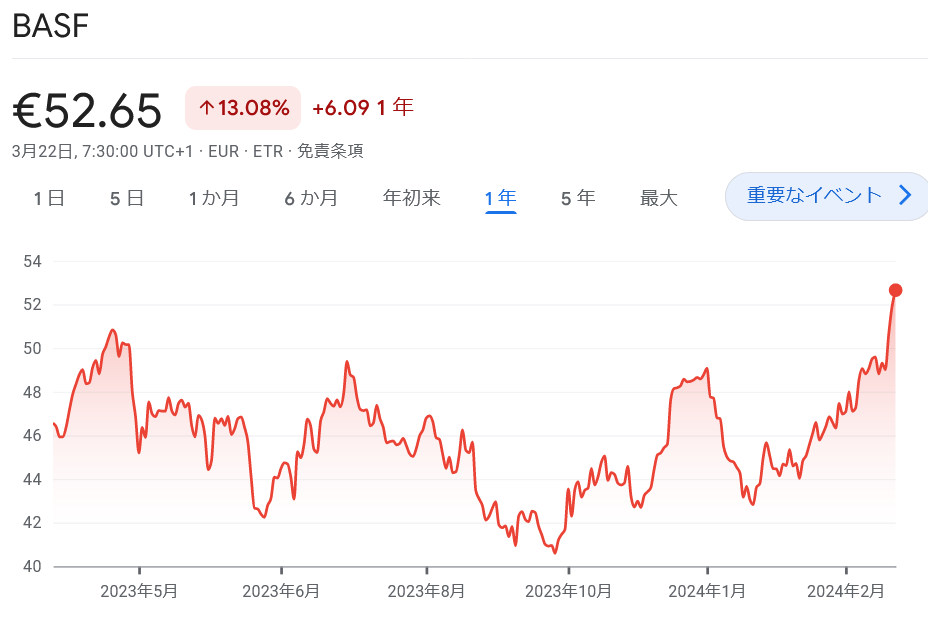The width and height of the screenshot is (928, 624).
Task: Show the 最大 full history range
Action: coord(659,198)
